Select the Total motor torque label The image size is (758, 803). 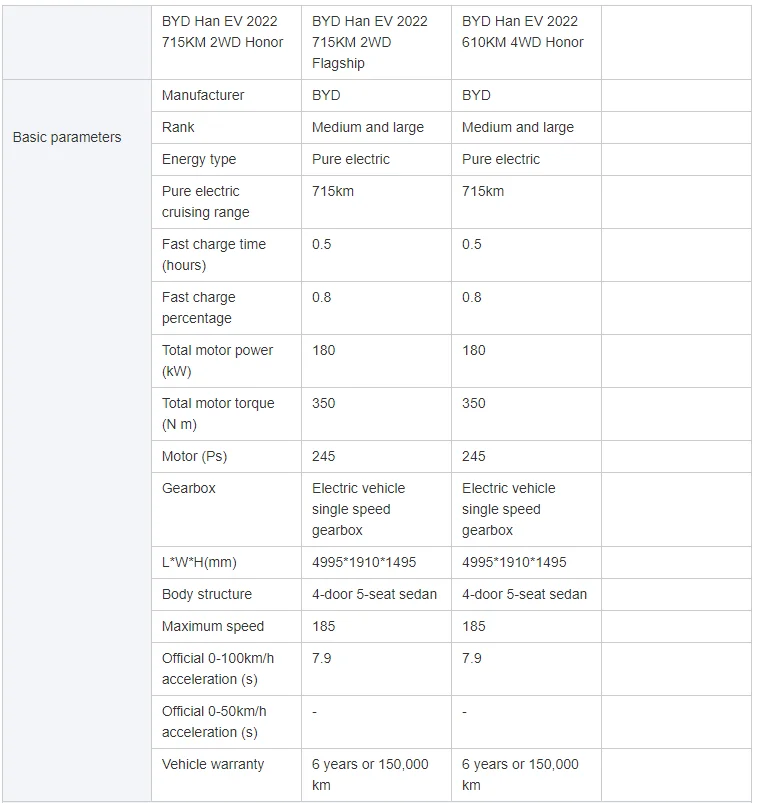pyautogui.click(x=218, y=413)
